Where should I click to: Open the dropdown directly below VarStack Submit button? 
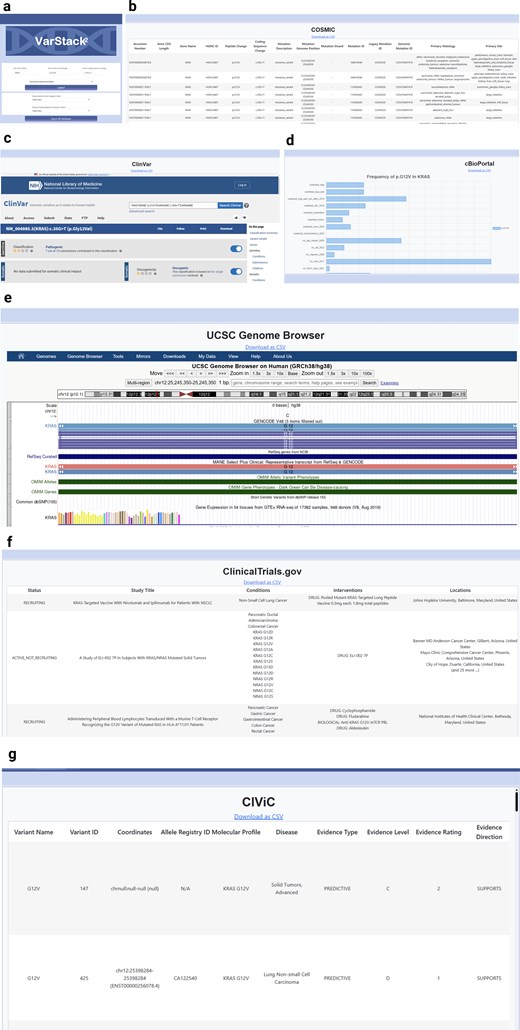pyautogui.click(x=61, y=99)
